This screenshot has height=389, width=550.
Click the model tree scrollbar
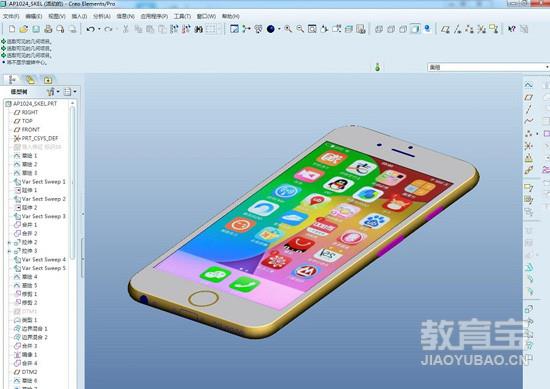(73, 182)
